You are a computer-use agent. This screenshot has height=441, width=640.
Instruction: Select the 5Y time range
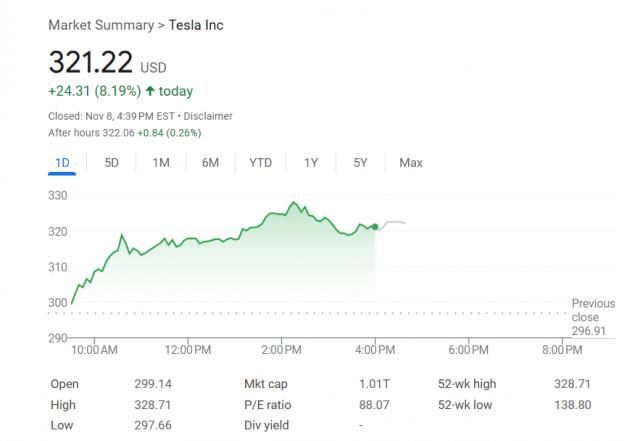(x=361, y=162)
